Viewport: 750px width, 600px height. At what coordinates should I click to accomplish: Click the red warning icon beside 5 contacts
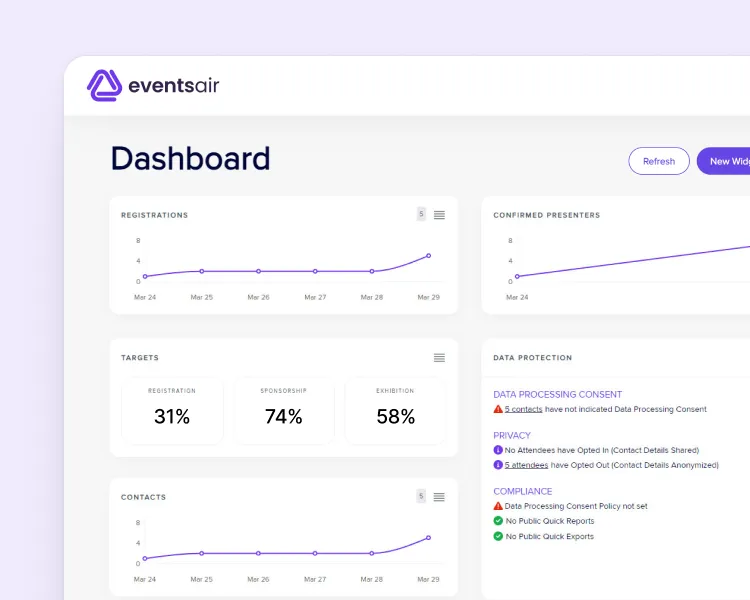[498, 409]
